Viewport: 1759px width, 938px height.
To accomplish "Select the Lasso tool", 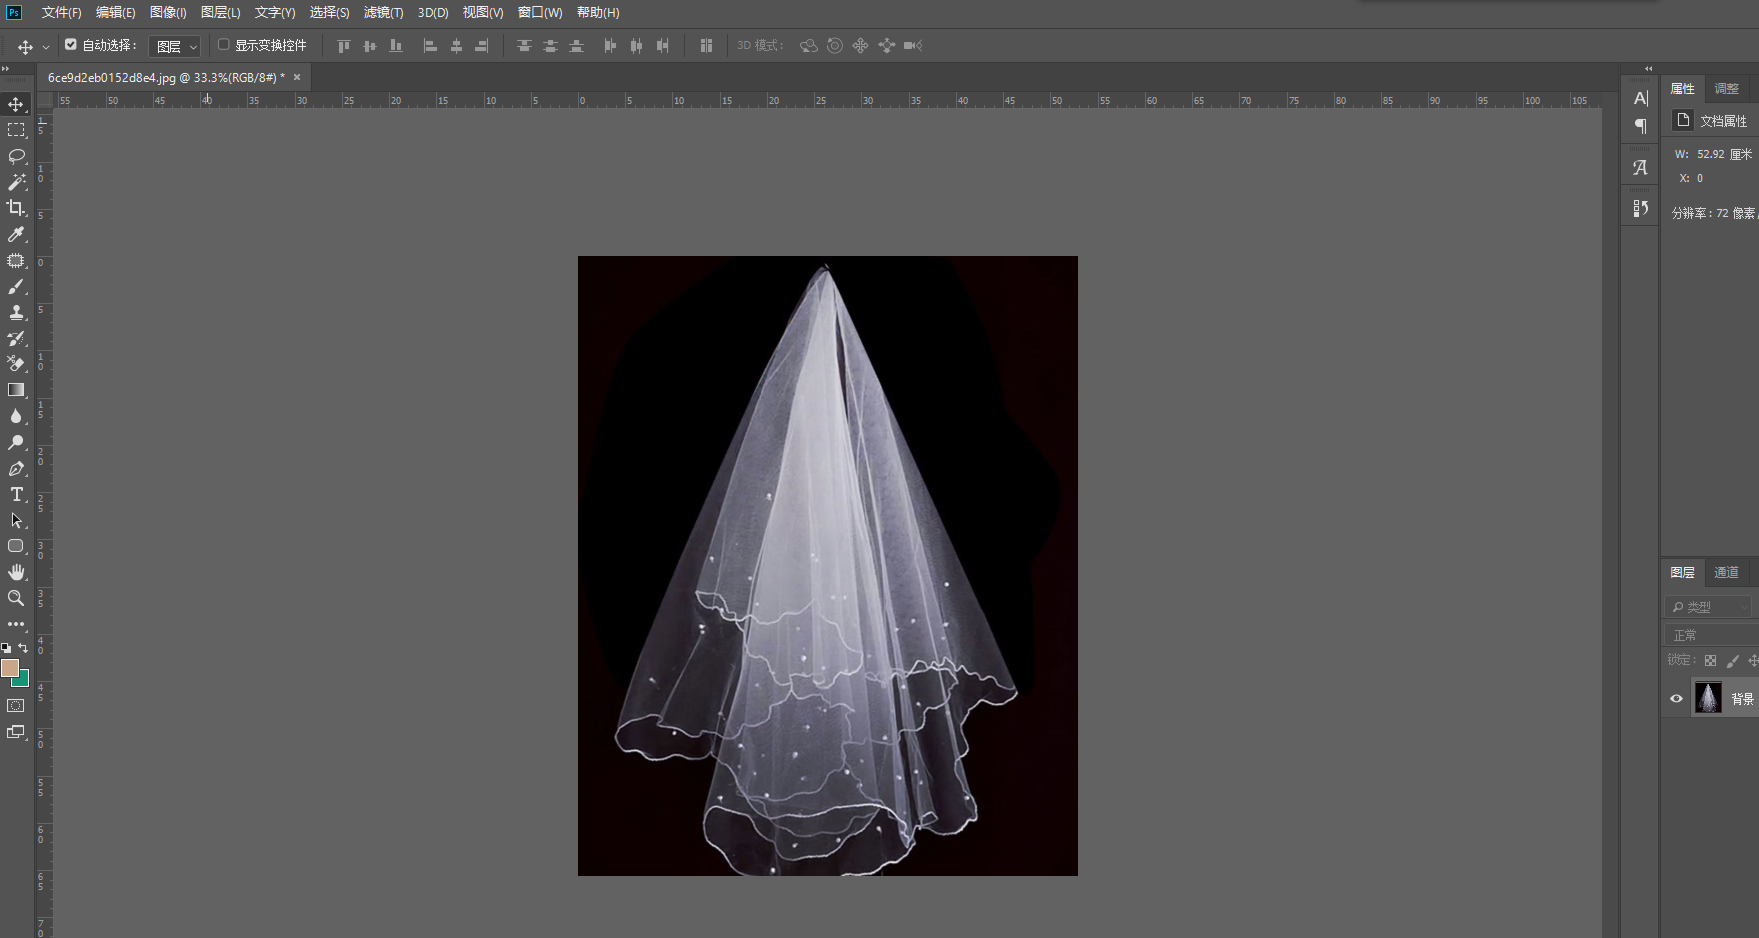I will coord(16,156).
